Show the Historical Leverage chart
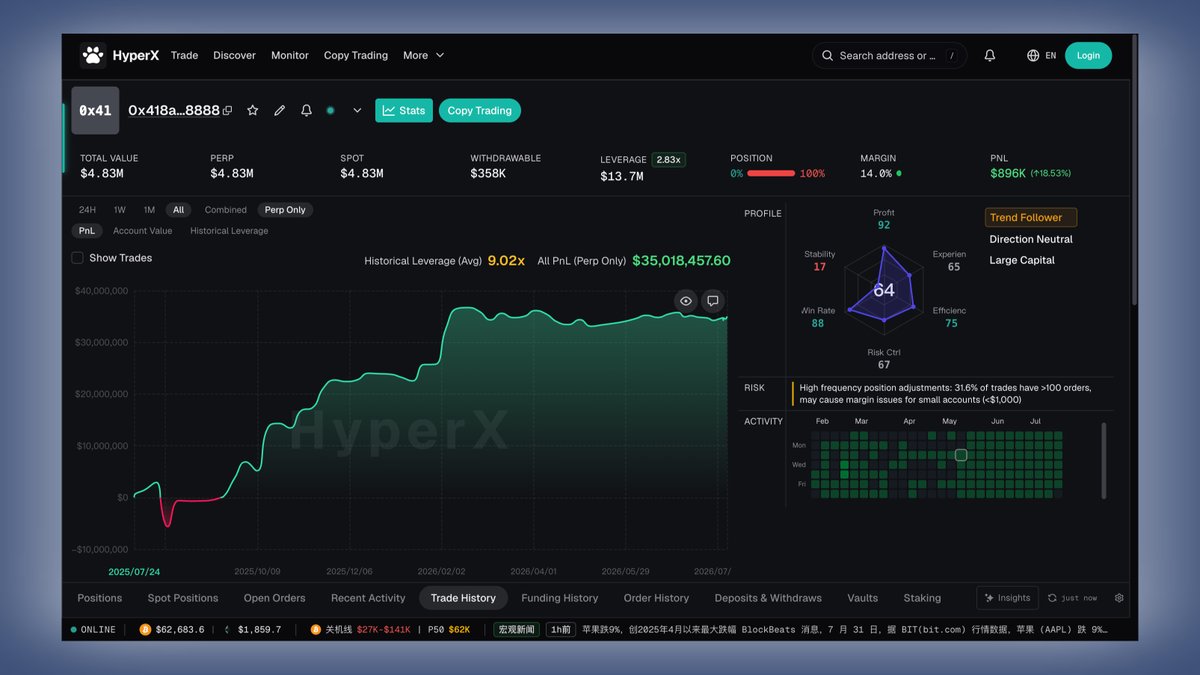1200x675 pixels. (229, 231)
